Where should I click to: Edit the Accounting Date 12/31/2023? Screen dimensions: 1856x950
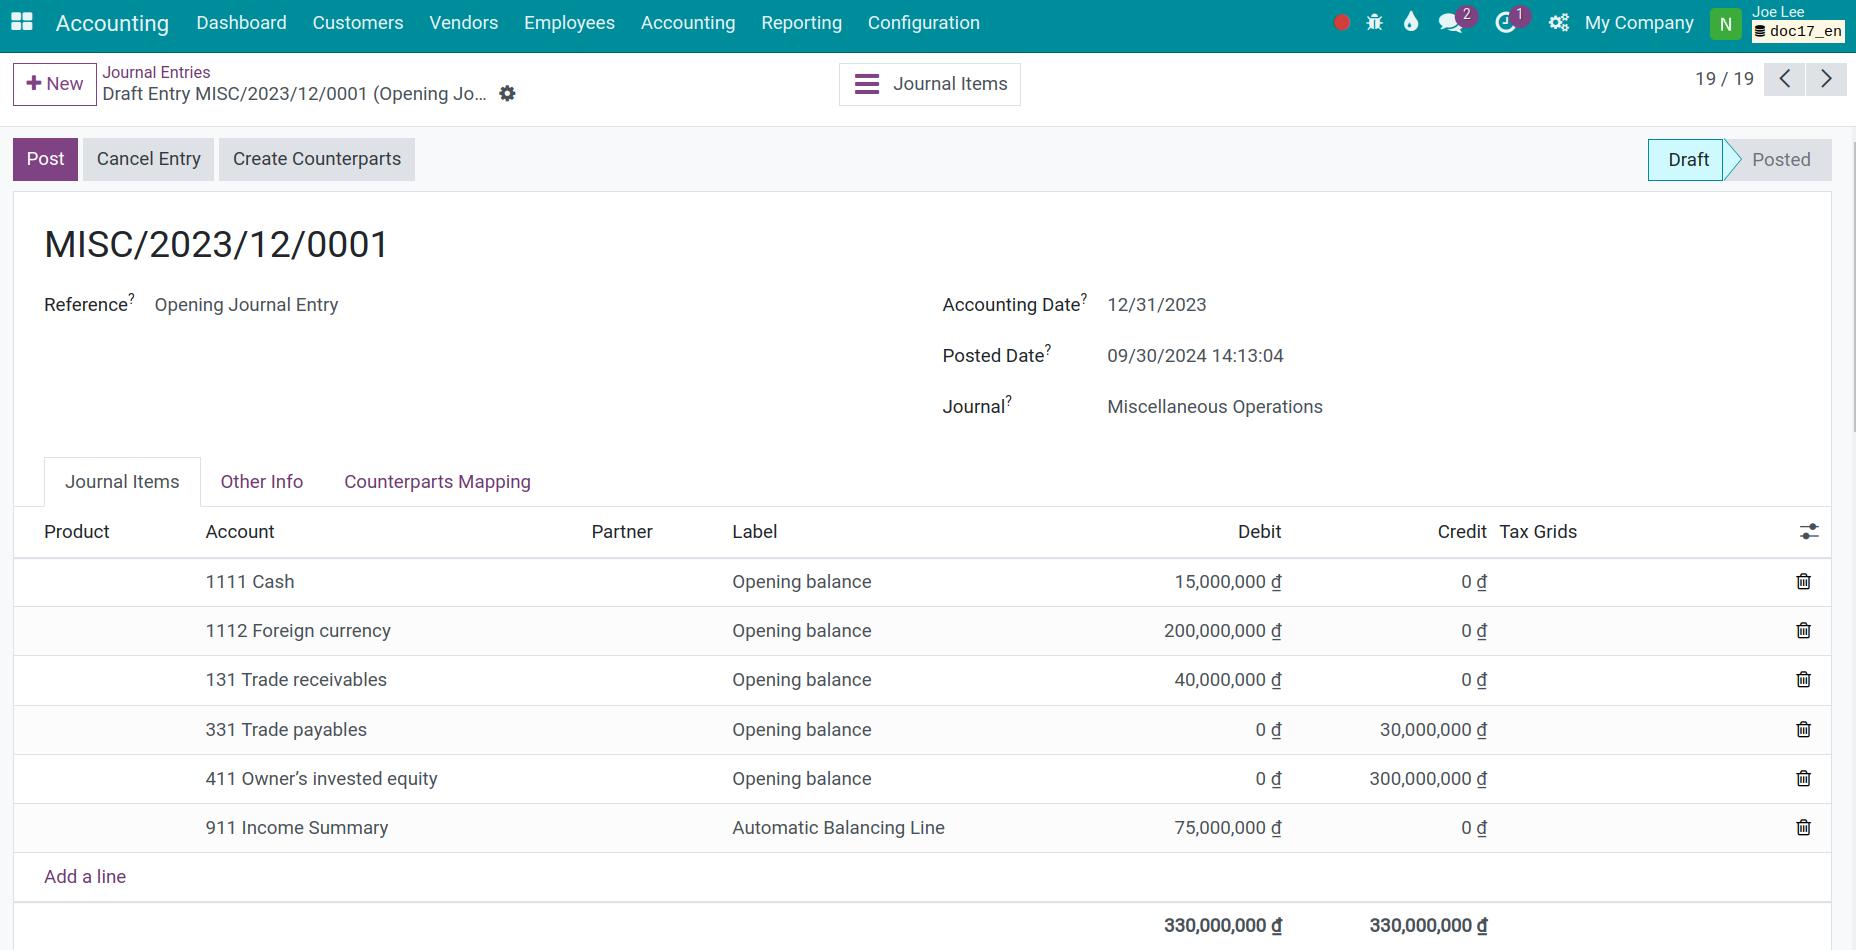(1156, 305)
